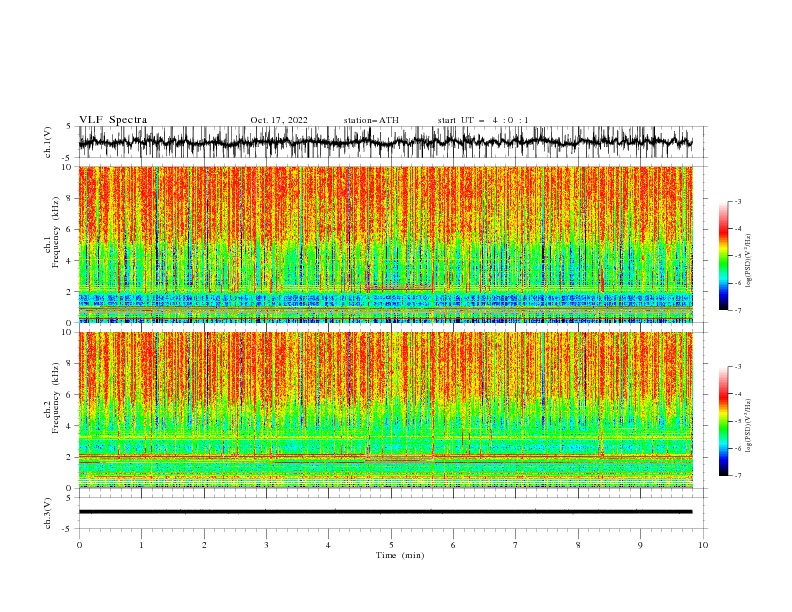The image size is (792, 612).
Task: Click the upper color bar "log(PSD)" label
Action: pyautogui.click(x=748, y=261)
